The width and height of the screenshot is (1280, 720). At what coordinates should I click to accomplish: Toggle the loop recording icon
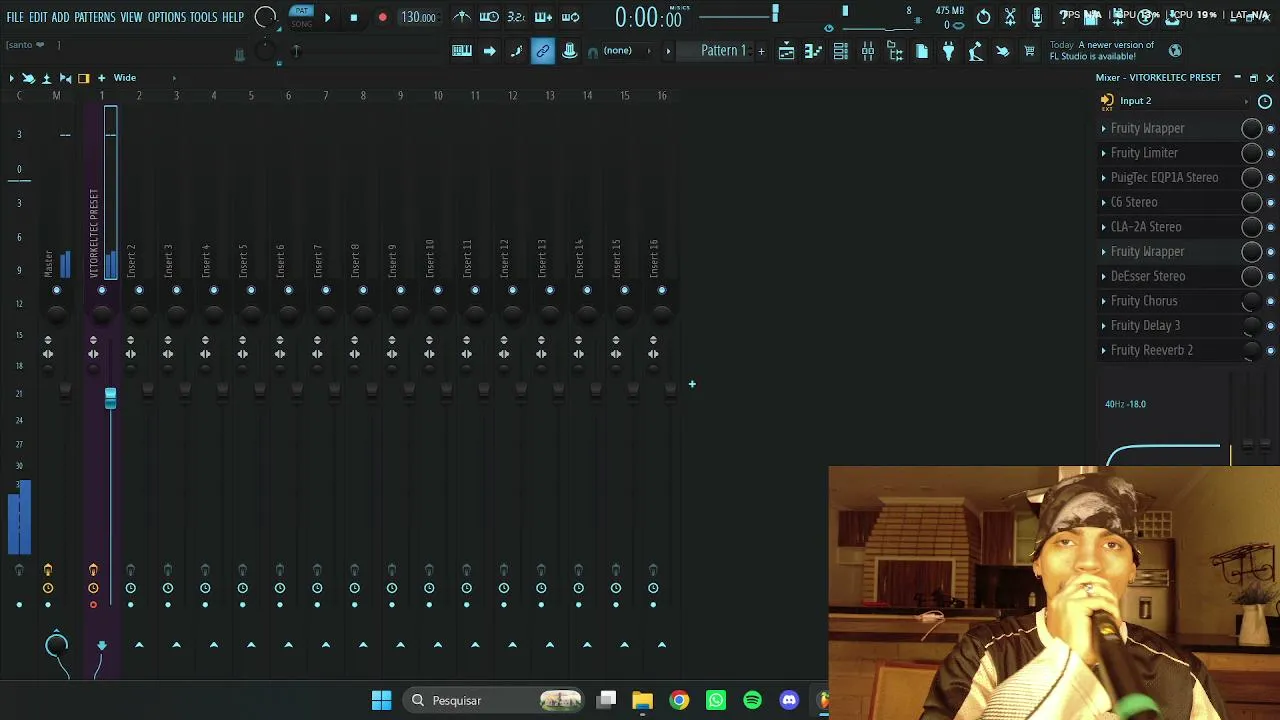[571, 17]
